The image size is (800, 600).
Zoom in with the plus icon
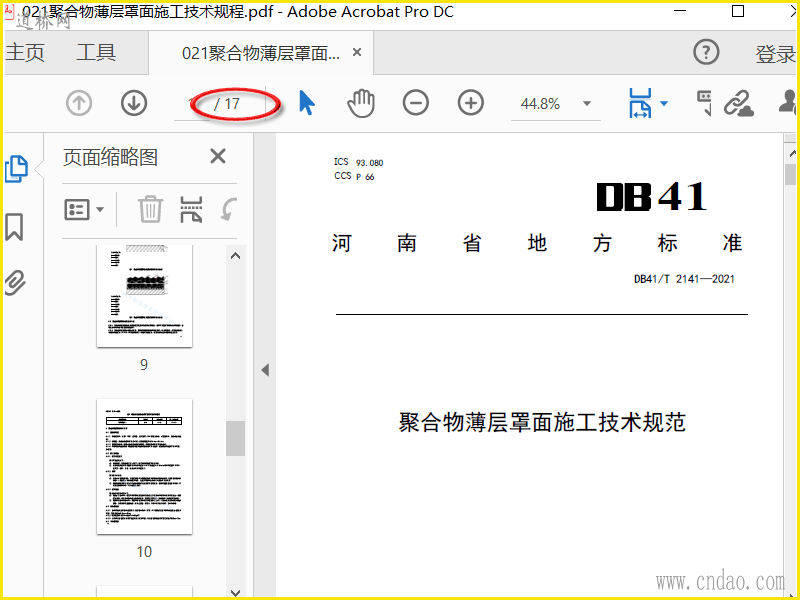click(x=470, y=103)
